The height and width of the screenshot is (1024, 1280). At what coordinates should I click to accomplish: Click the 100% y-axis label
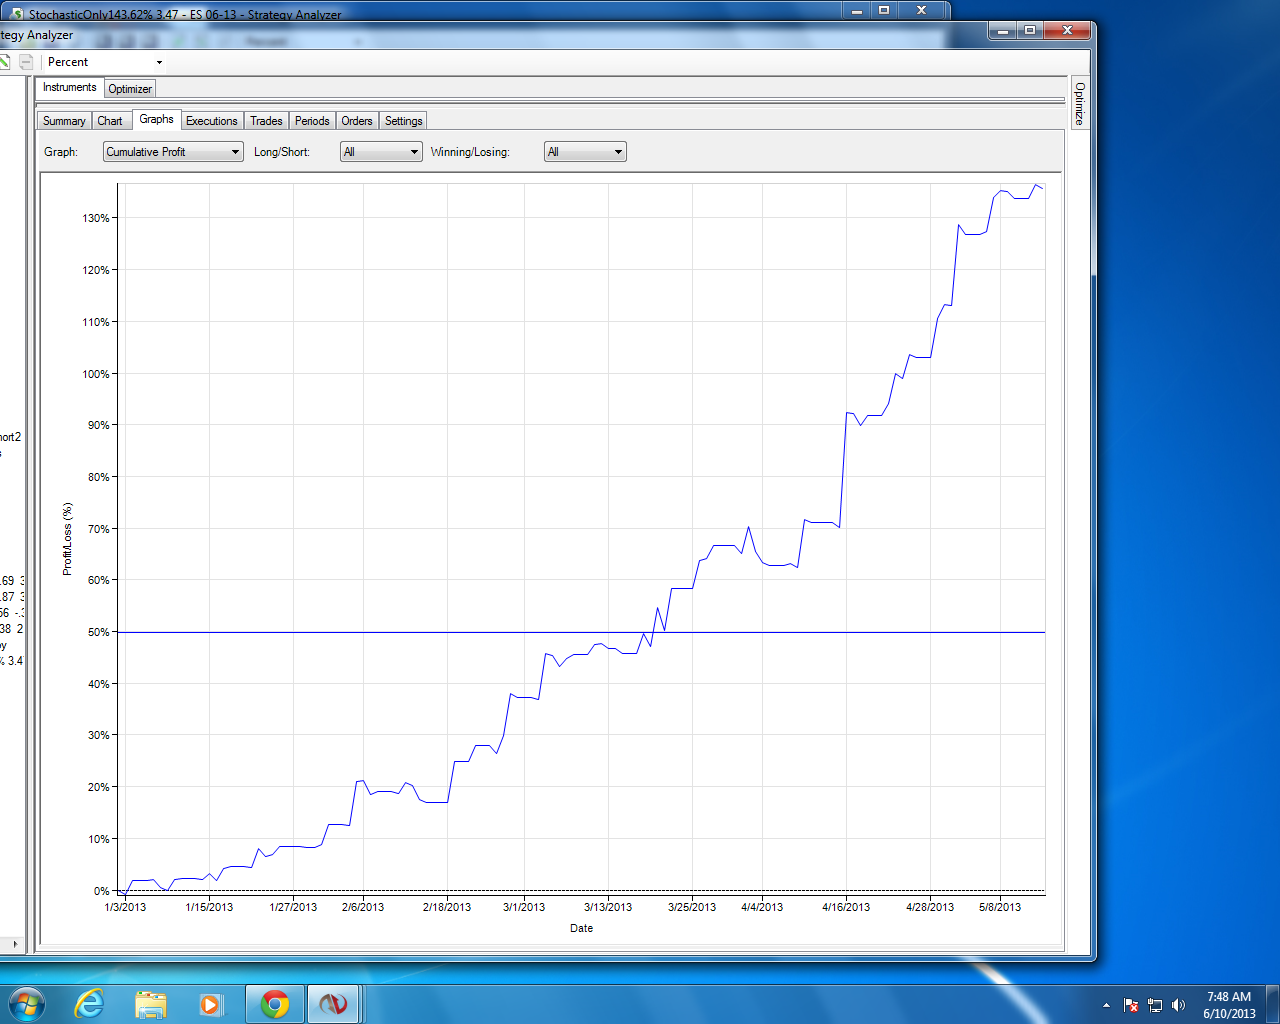tap(96, 374)
